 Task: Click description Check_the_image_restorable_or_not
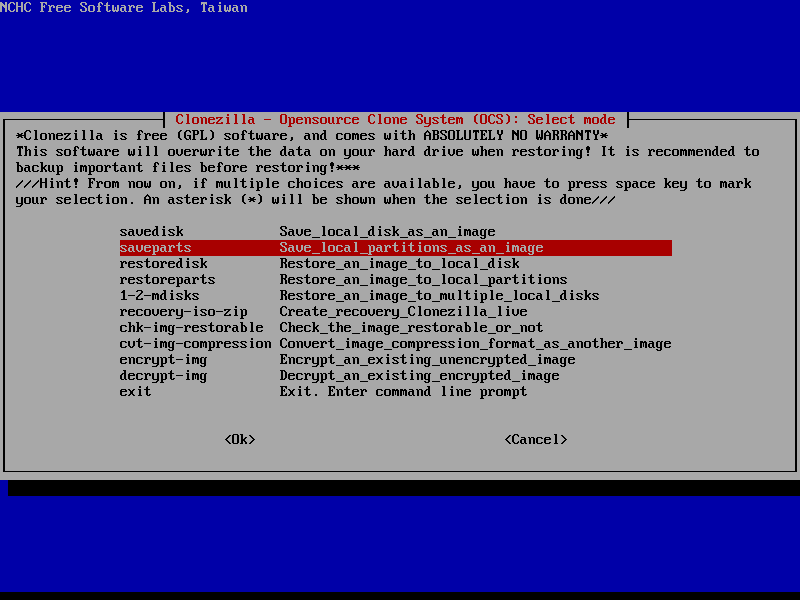[x=411, y=328]
